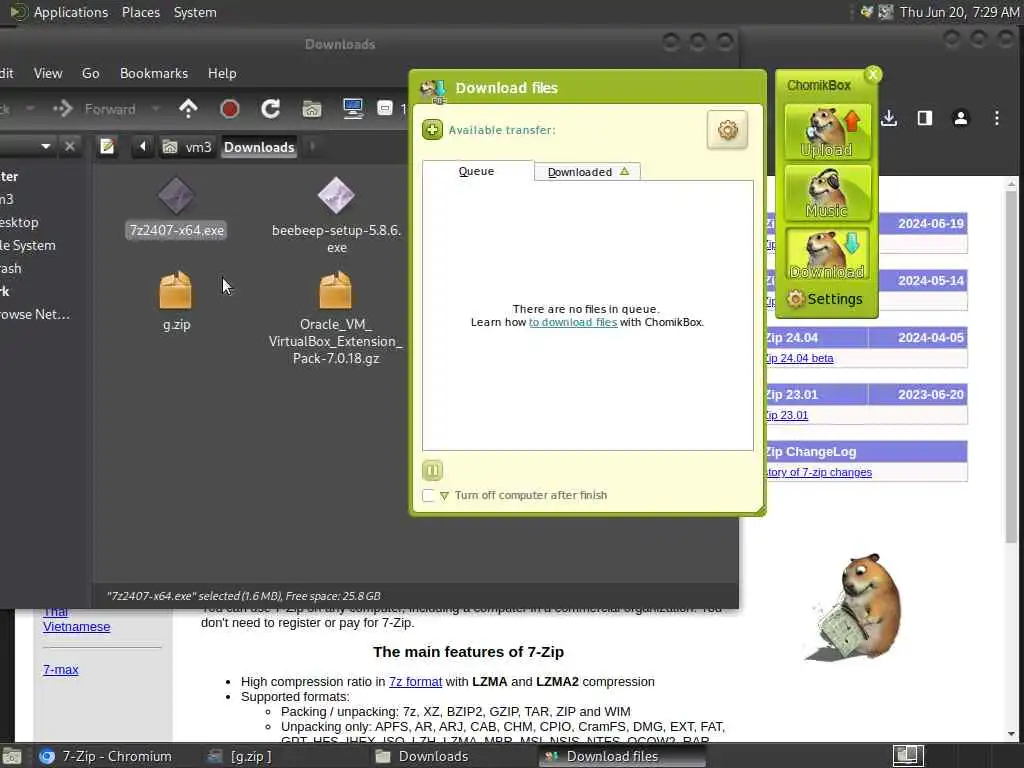Open the Bookmarks menu
The height and width of the screenshot is (768, 1024).
coord(153,73)
